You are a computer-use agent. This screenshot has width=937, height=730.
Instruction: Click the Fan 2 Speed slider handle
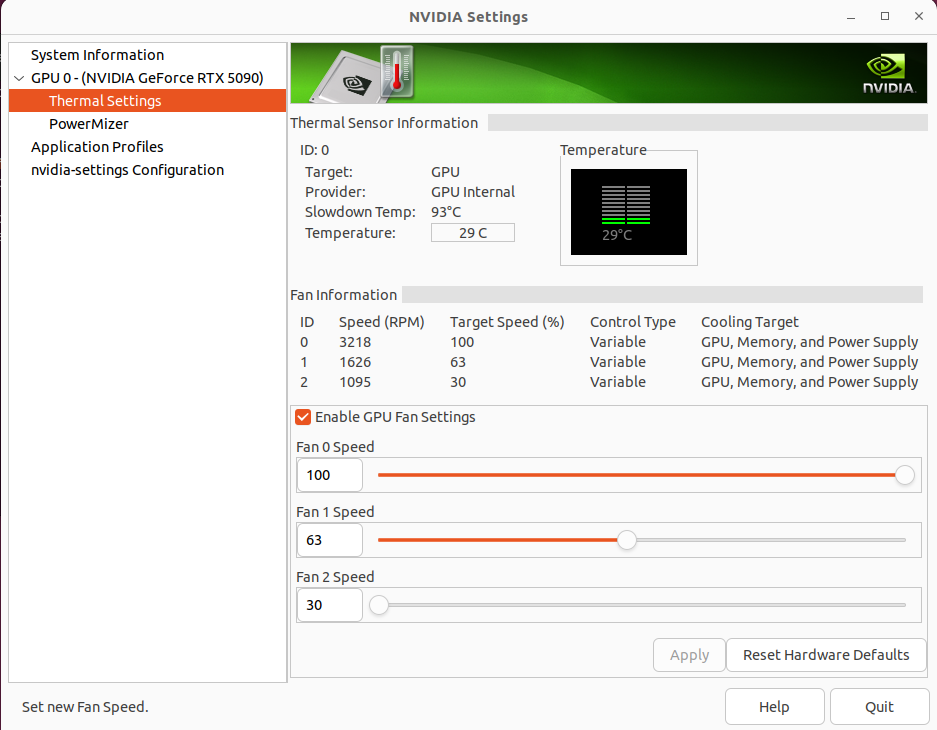[379, 605]
